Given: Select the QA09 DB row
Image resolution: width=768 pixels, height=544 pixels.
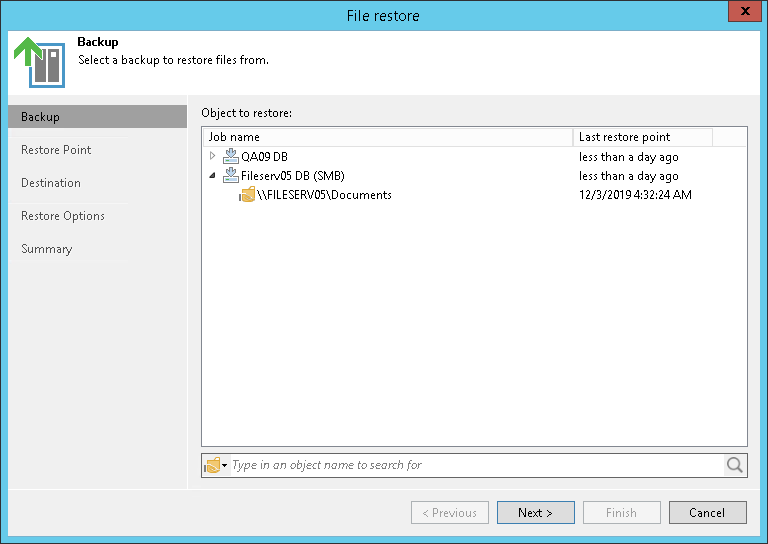Looking at the screenshot, I should pyautogui.click(x=474, y=157).
